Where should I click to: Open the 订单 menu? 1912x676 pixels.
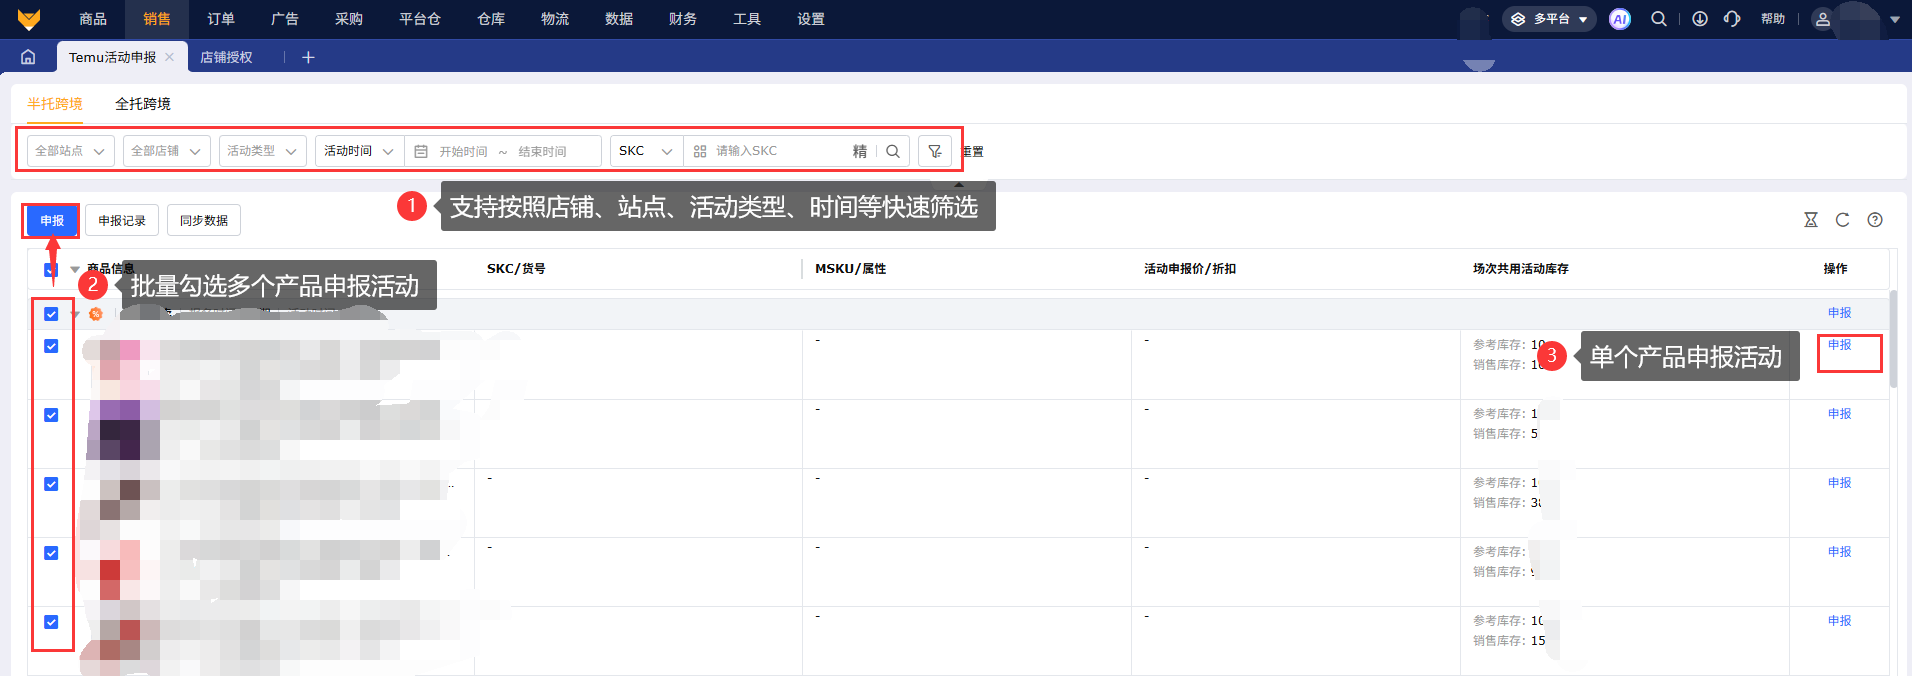tap(221, 19)
